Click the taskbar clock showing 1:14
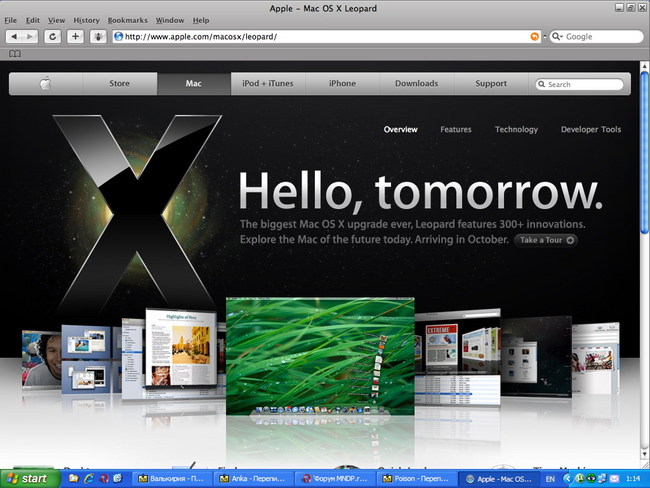The image size is (650, 488). pyautogui.click(x=633, y=479)
